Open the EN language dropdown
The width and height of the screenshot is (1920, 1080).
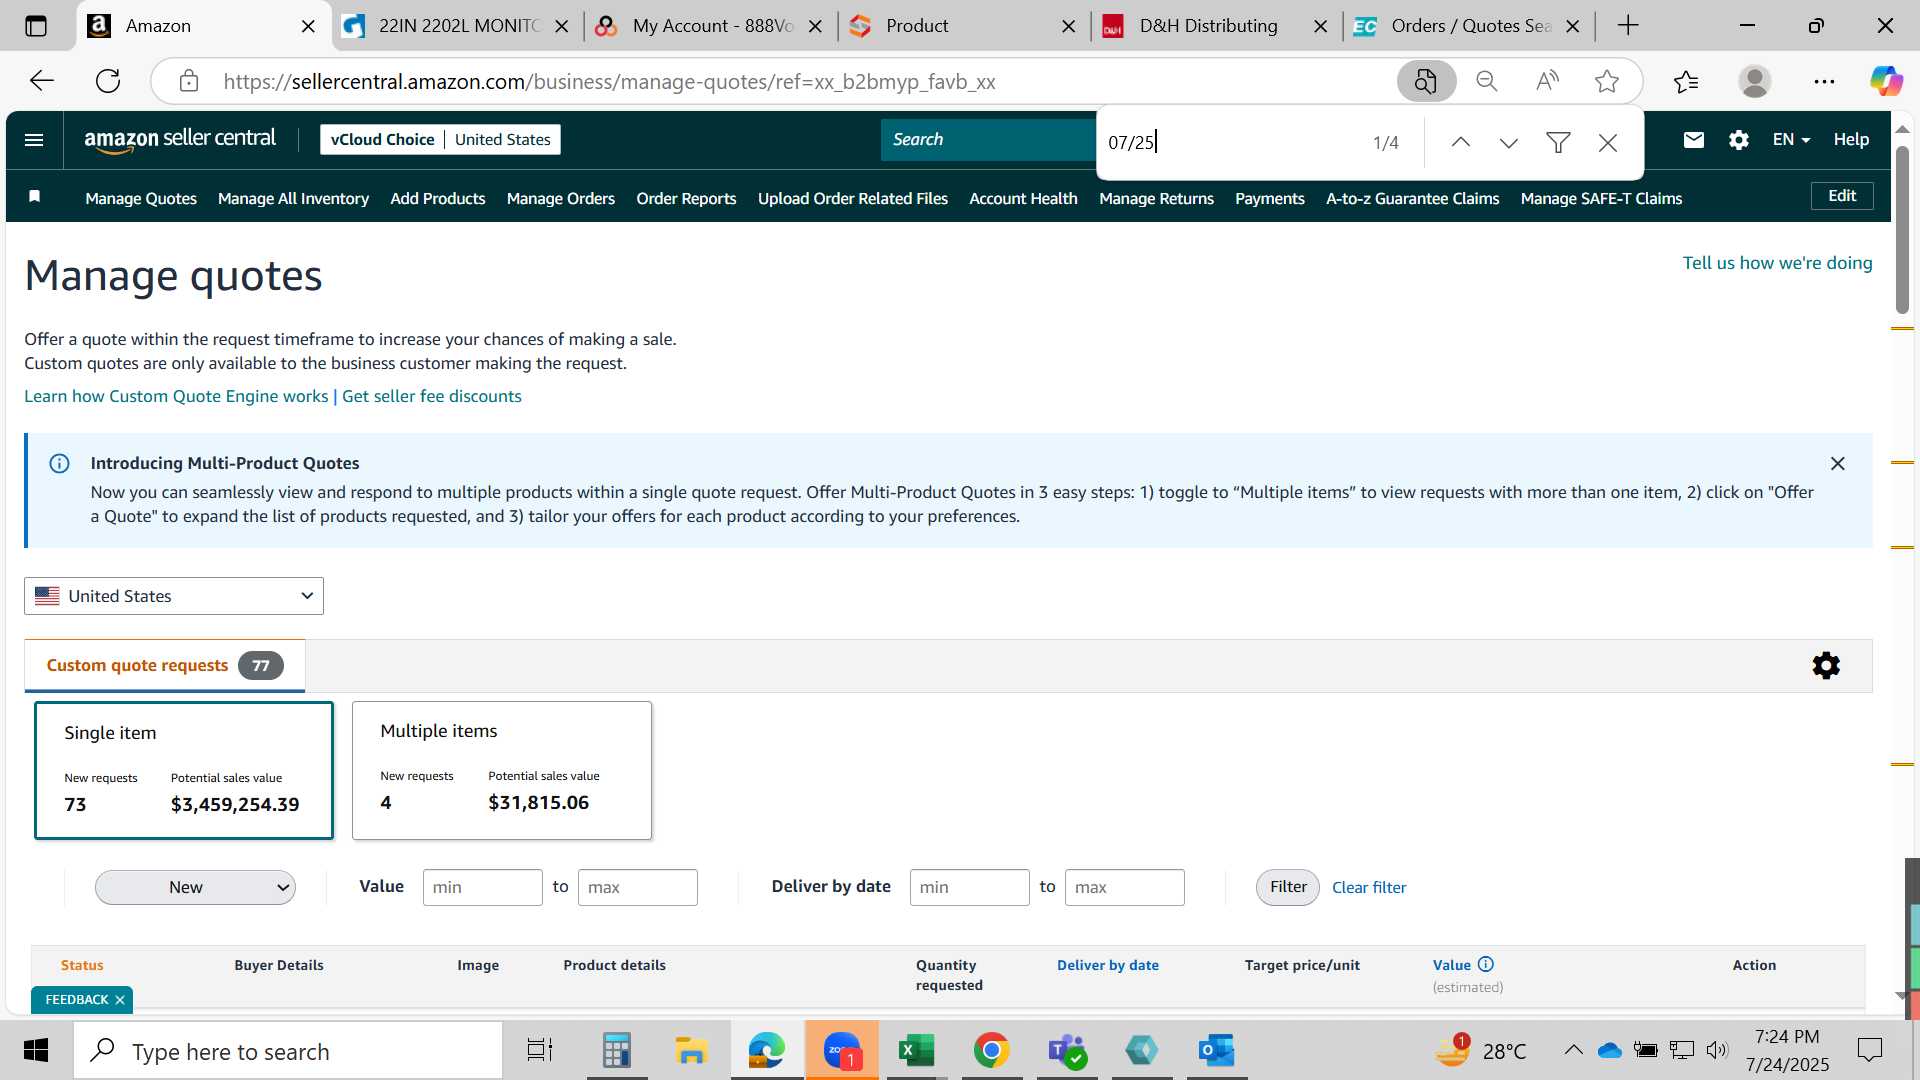tap(1791, 140)
